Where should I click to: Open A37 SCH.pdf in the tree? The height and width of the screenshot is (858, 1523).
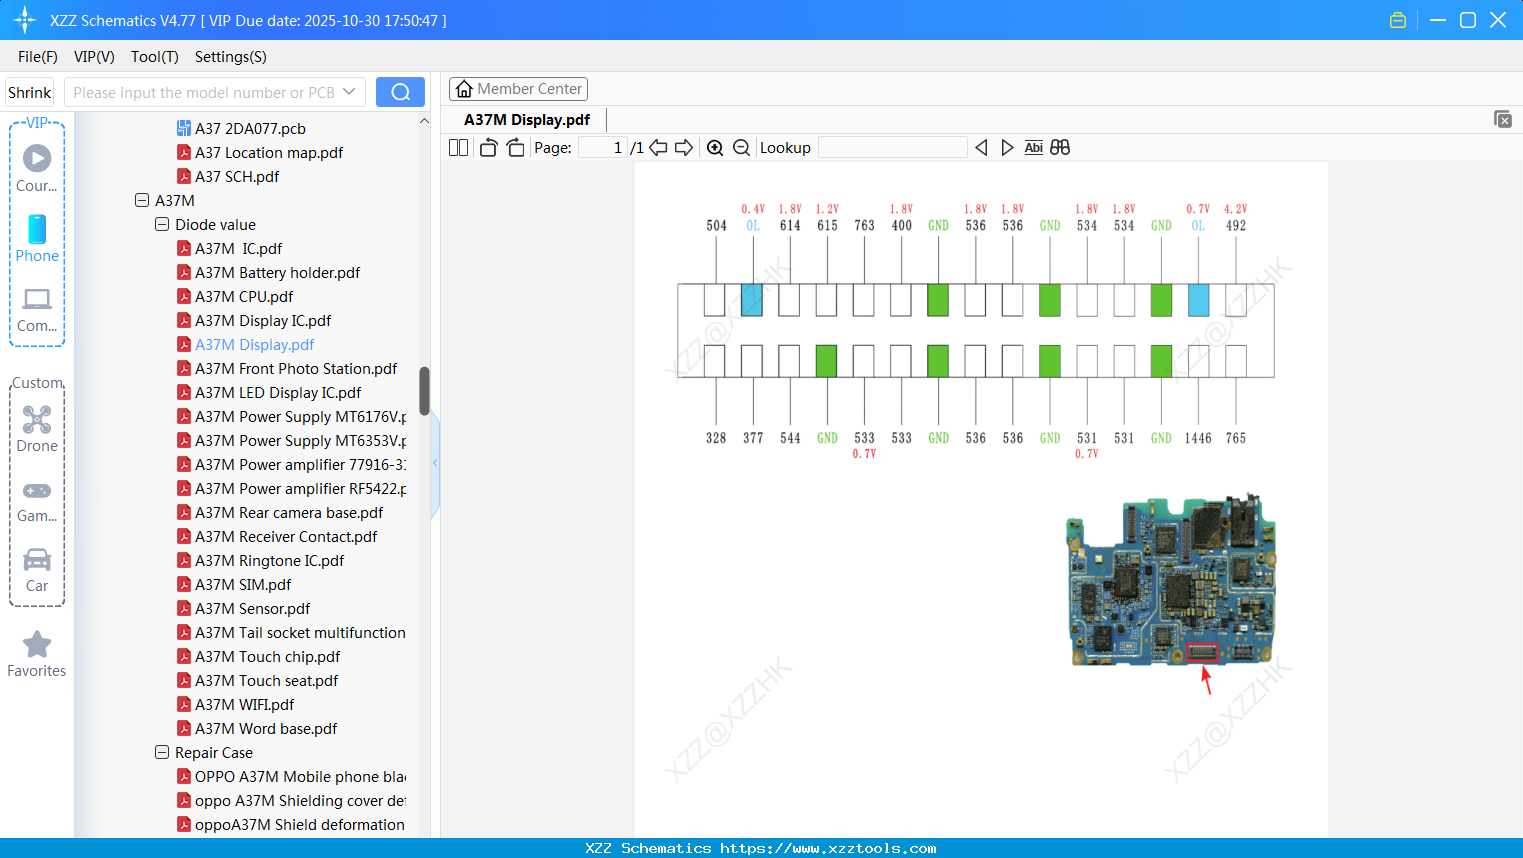[237, 176]
